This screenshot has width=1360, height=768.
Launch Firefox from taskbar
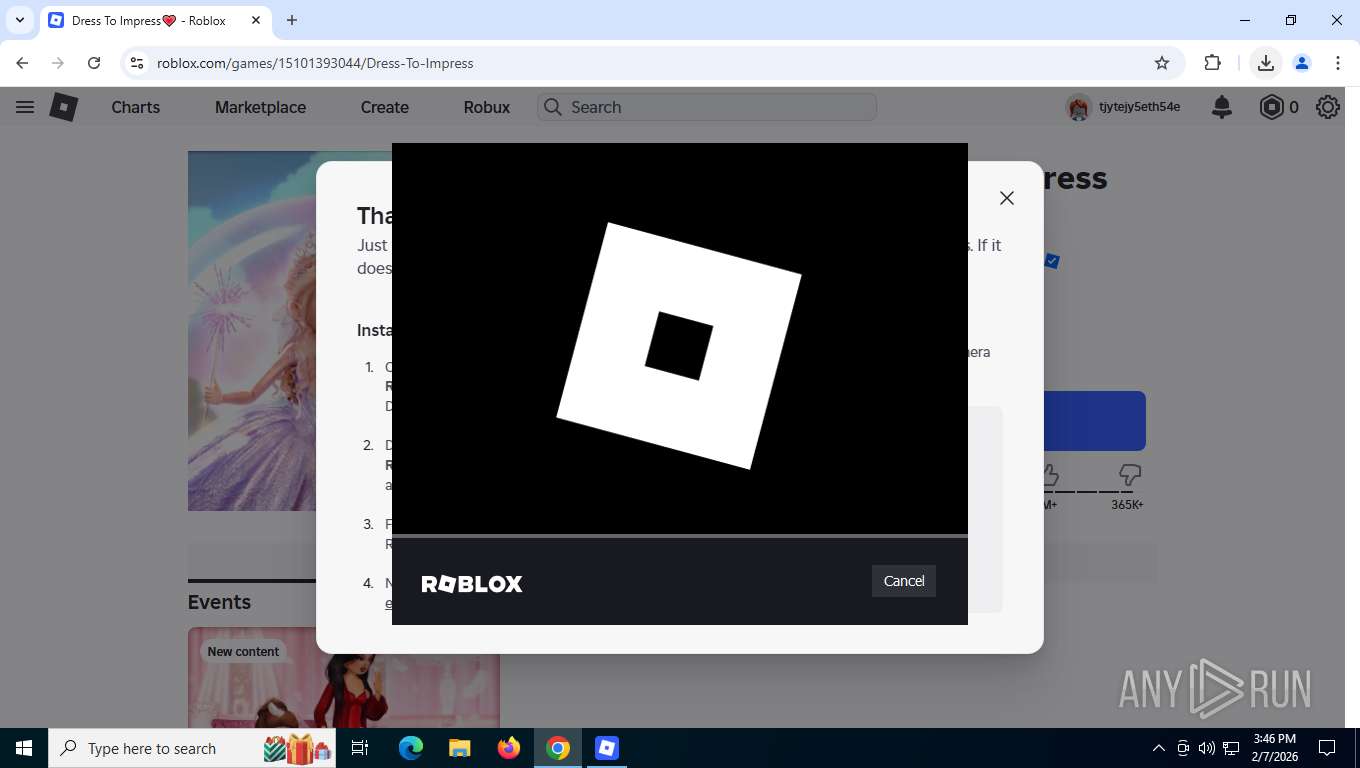pyautogui.click(x=509, y=748)
